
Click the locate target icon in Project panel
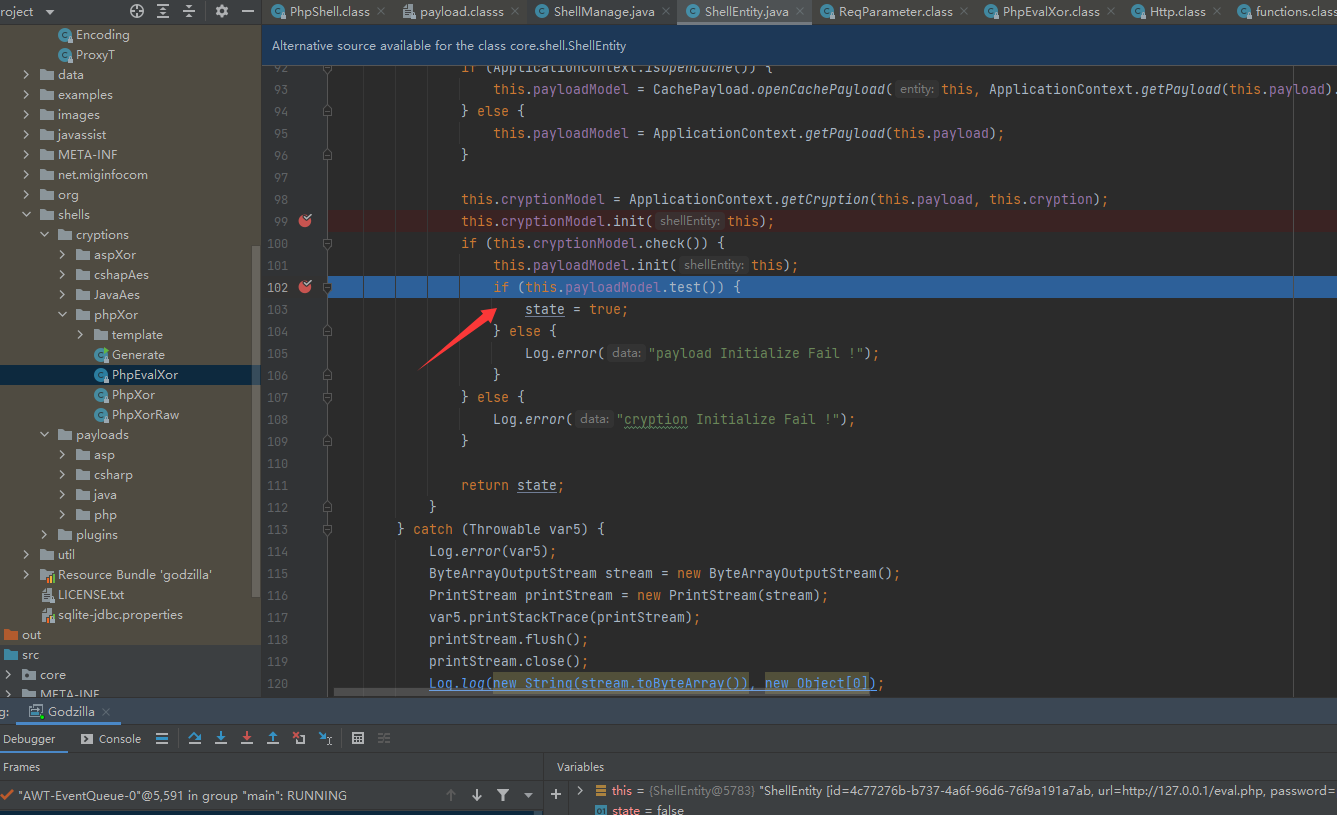[x=137, y=11]
